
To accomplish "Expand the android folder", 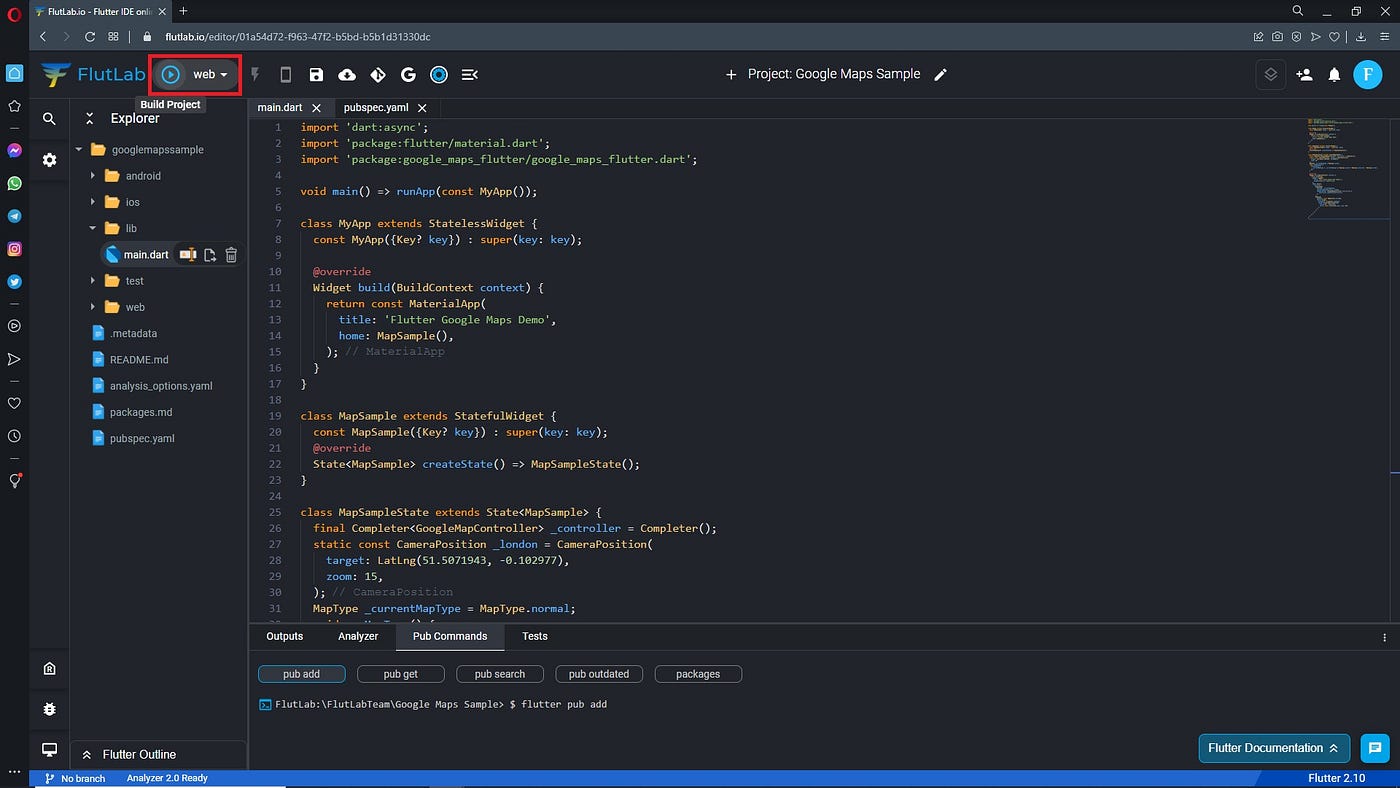I will (x=93, y=176).
